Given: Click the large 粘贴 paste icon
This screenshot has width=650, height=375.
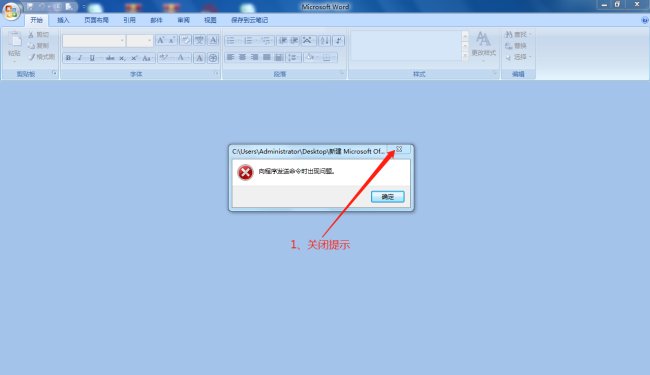Looking at the screenshot, I should click(15, 40).
